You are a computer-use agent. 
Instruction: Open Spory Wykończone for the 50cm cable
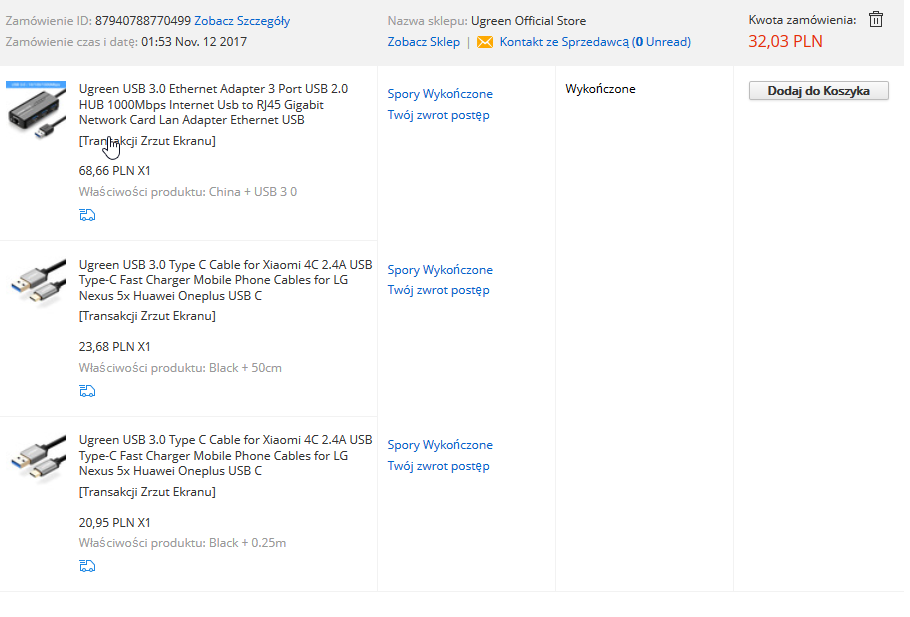pyautogui.click(x=440, y=270)
